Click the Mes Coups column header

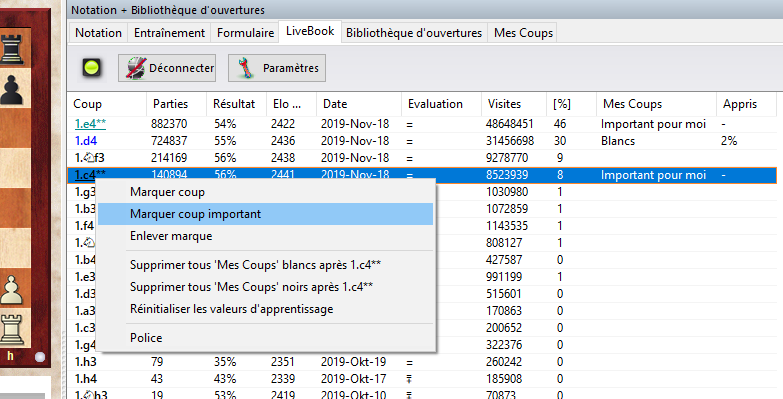pyautogui.click(x=656, y=104)
